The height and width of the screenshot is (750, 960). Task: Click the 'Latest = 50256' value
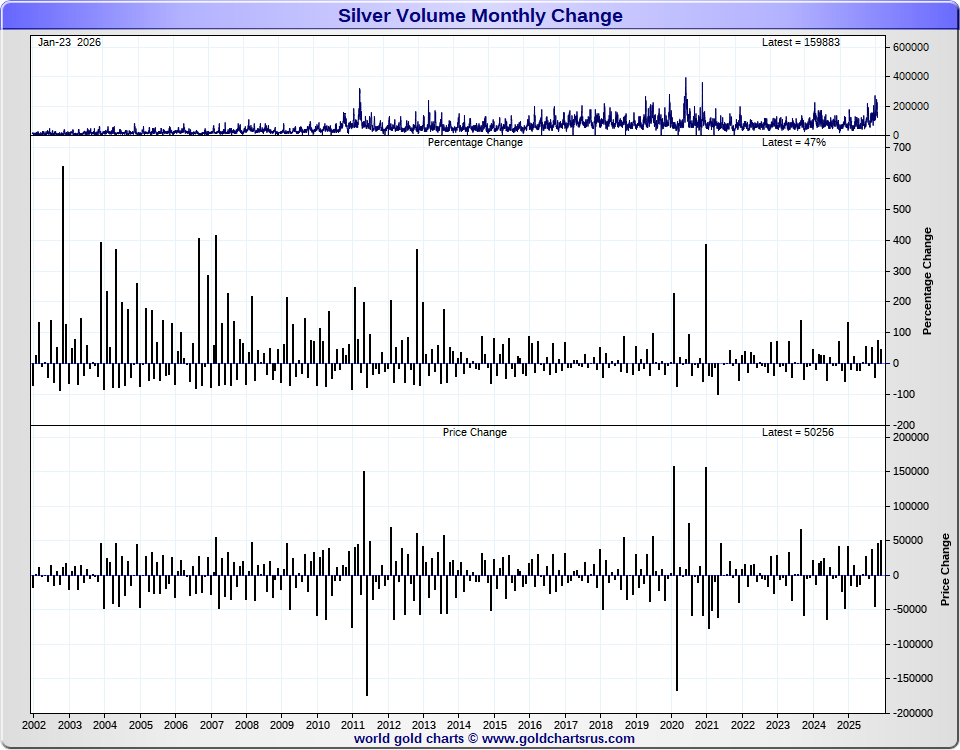click(798, 432)
